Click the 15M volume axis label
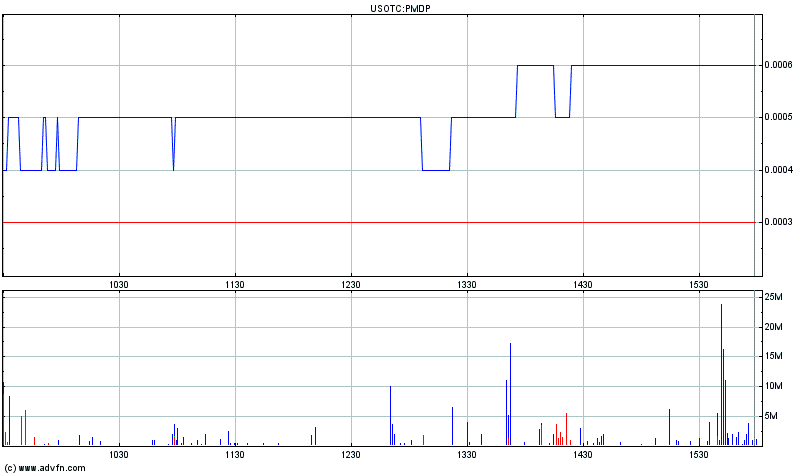 (773, 357)
